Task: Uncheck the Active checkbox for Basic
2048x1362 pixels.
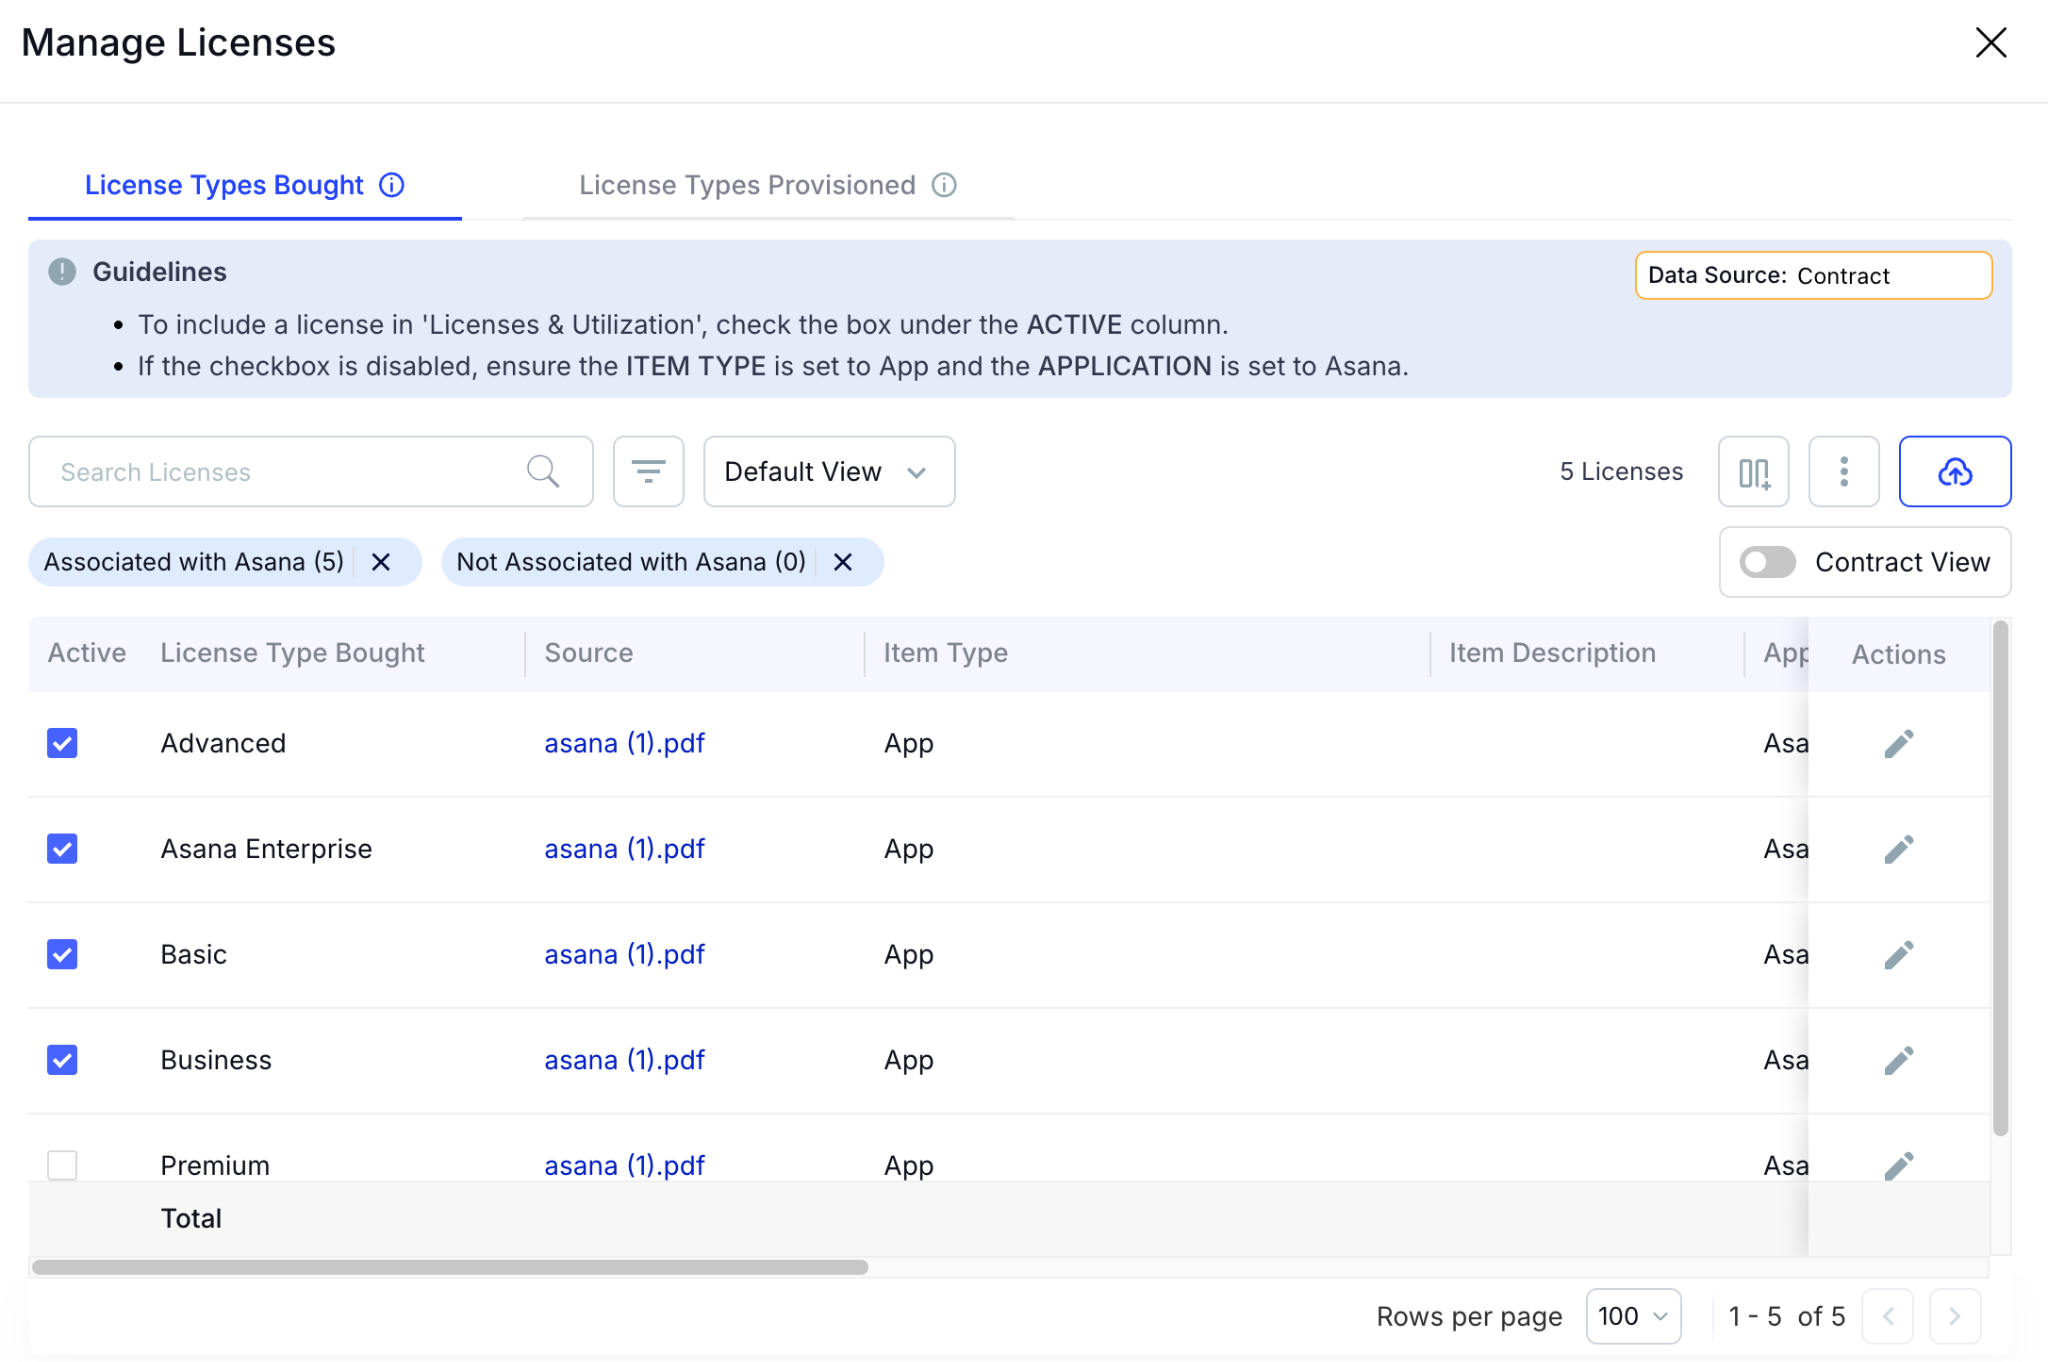Action: point(62,954)
